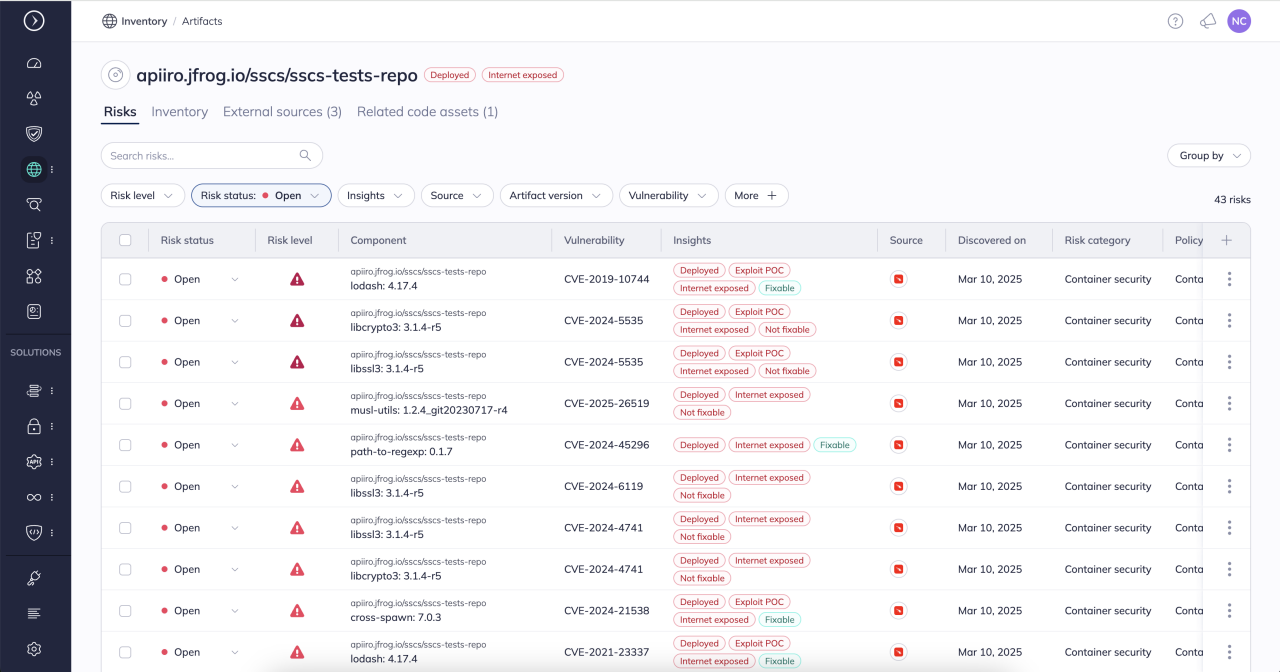Click risk level triangle for CVE-2024-6119 row

point(297,487)
